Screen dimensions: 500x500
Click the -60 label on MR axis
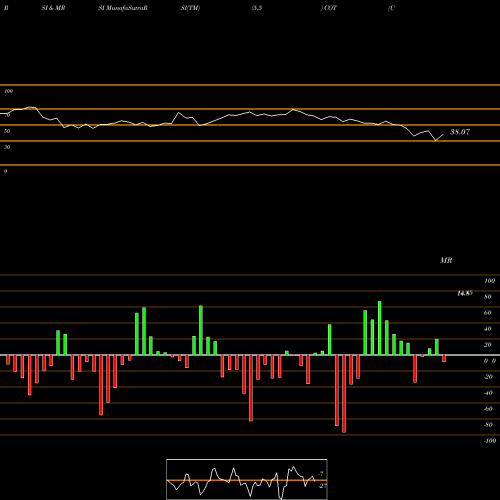[x=488, y=409]
